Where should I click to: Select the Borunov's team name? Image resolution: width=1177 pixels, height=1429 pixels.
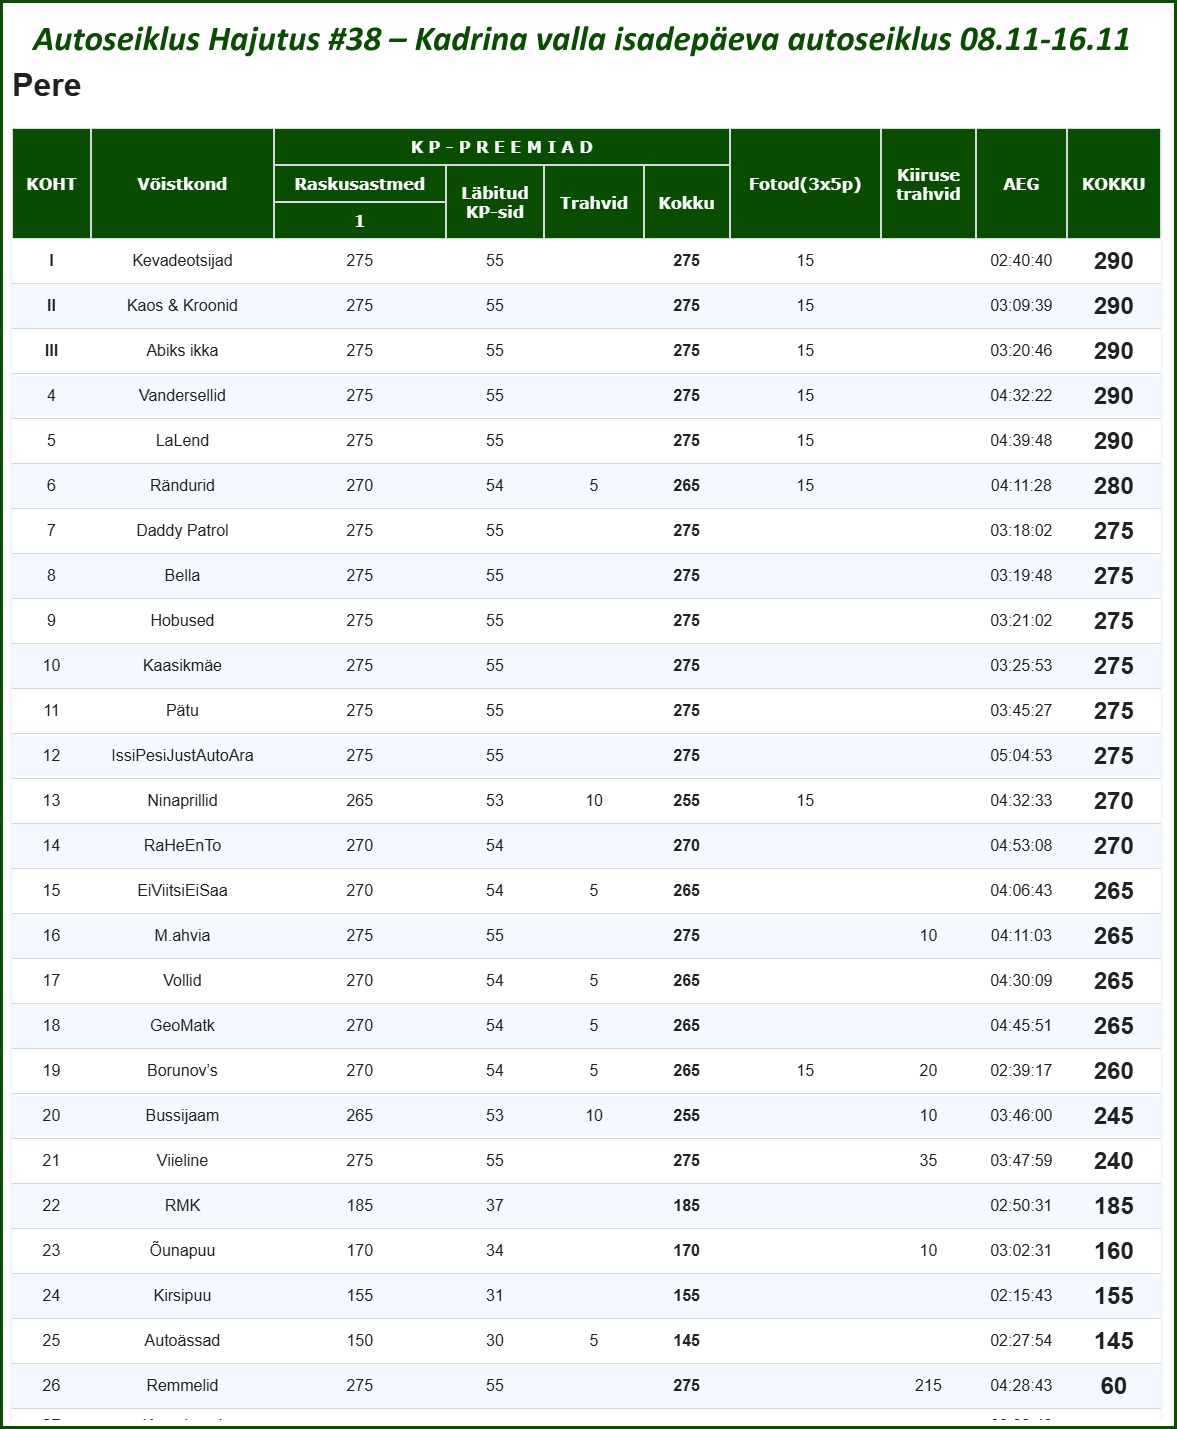(182, 1071)
